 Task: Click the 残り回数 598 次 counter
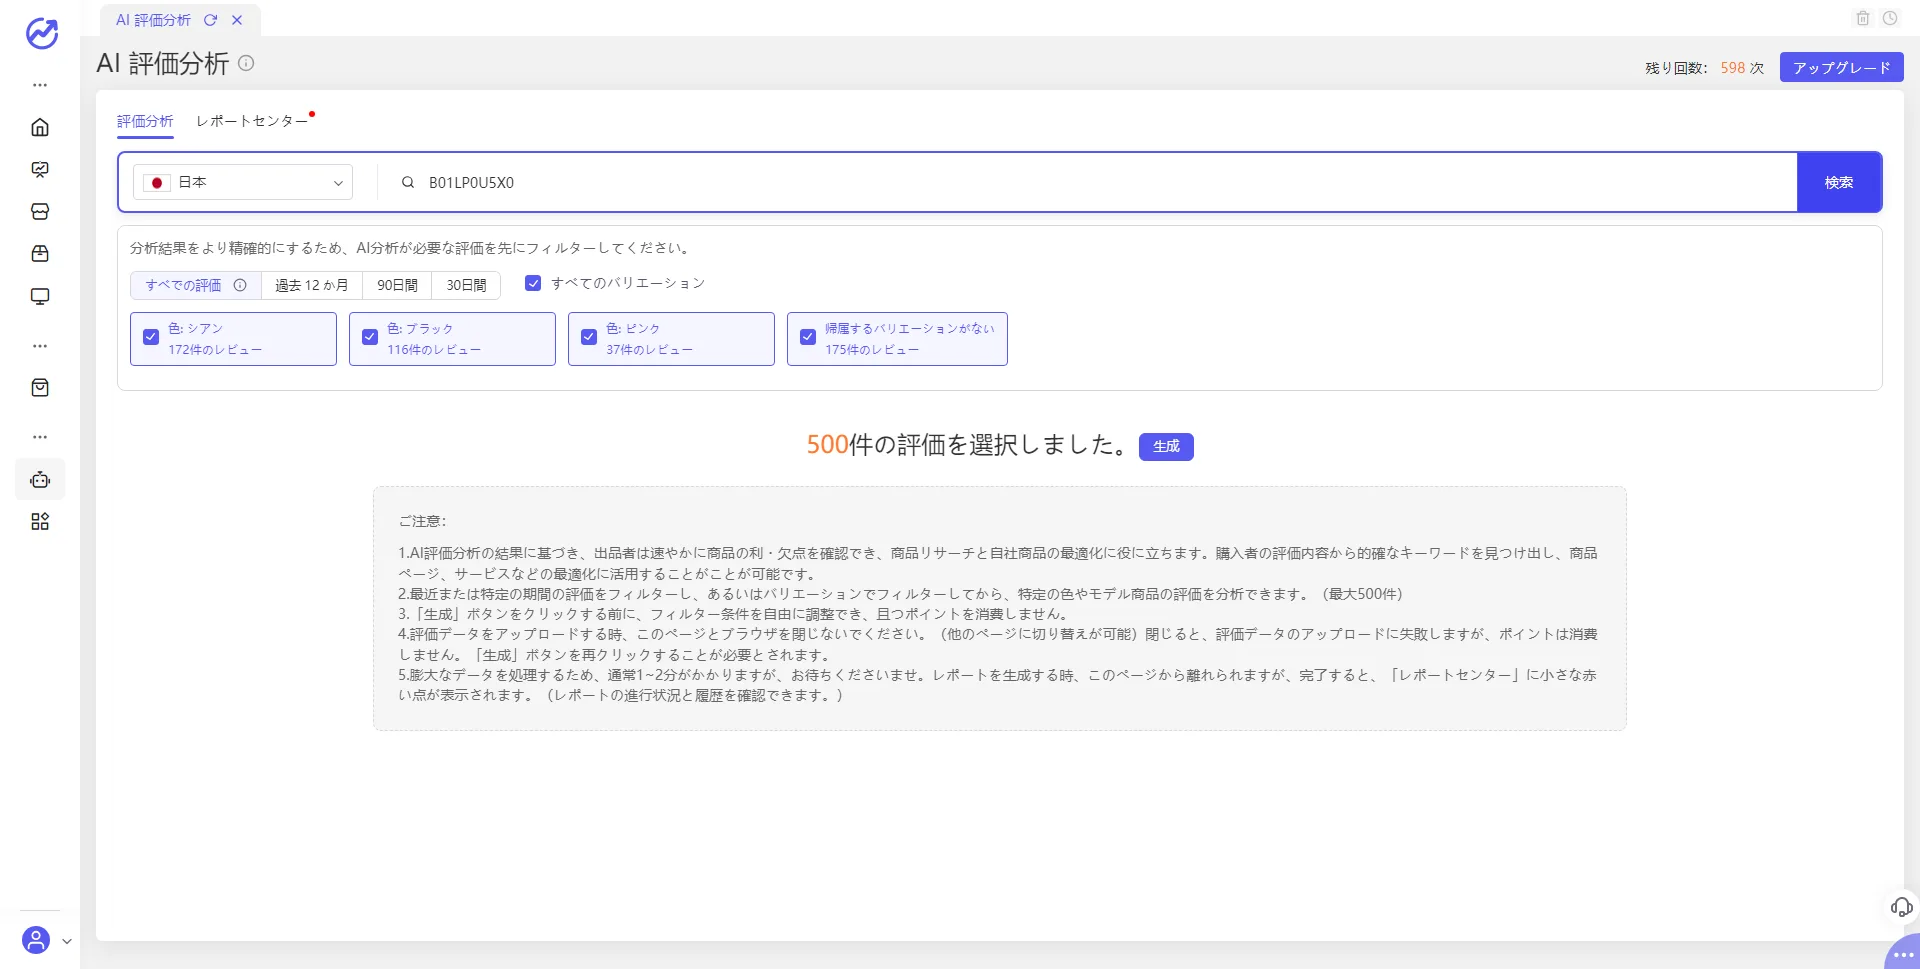tap(1705, 68)
